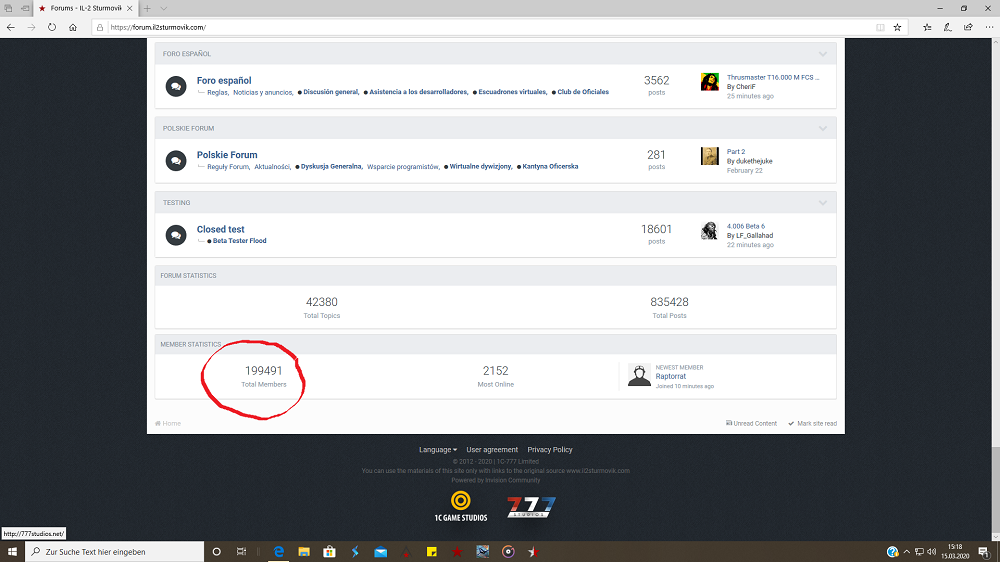This screenshot has width=1000, height=562.
Task: Open a new tab with plus icon
Action: [147, 8]
